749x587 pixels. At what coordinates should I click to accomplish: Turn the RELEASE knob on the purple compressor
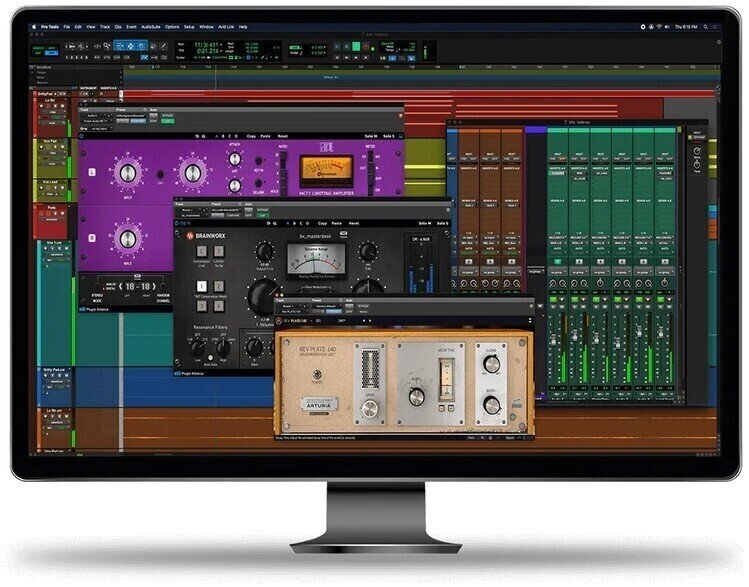pyautogui.click(x=234, y=185)
